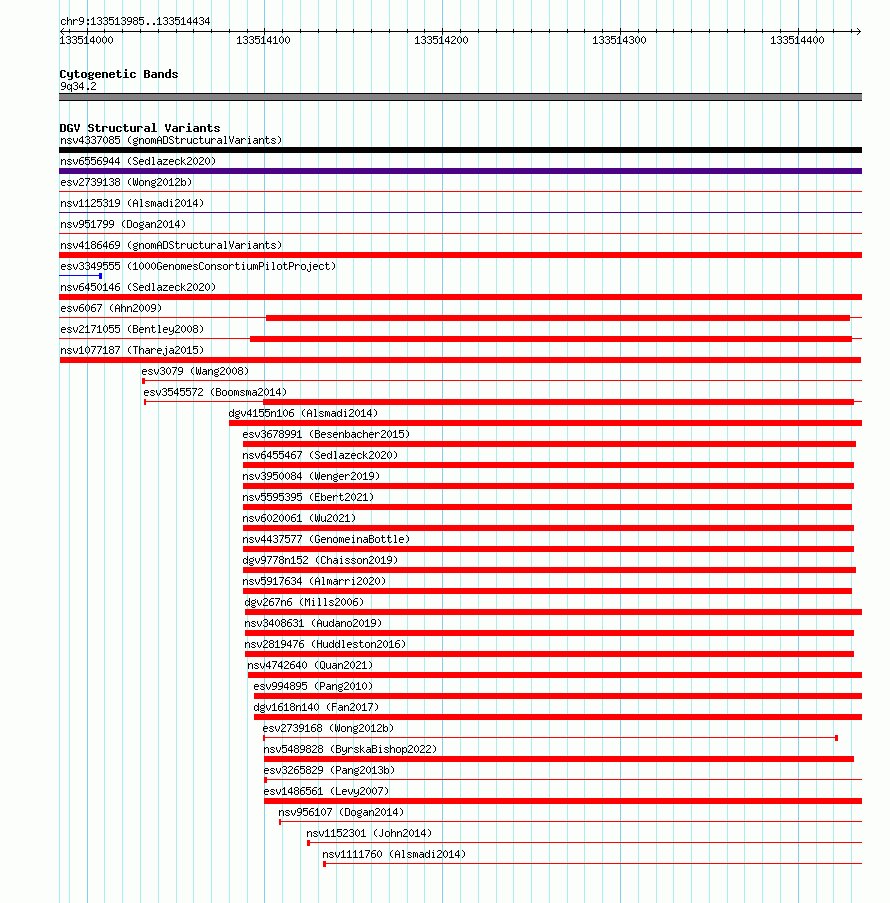Image resolution: width=890 pixels, height=903 pixels.
Task: Select nsv2819476 (Huddleston2016) label
Action: pyautogui.click(x=325, y=645)
